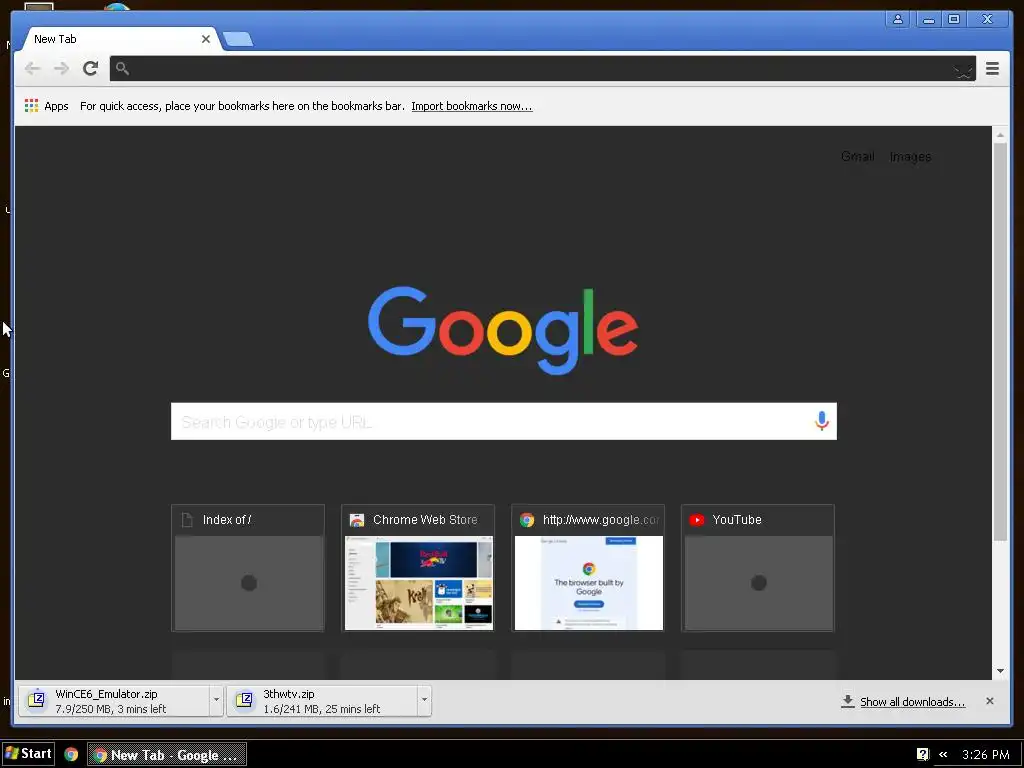
Task: Click the help tray icon
Action: click(x=923, y=754)
